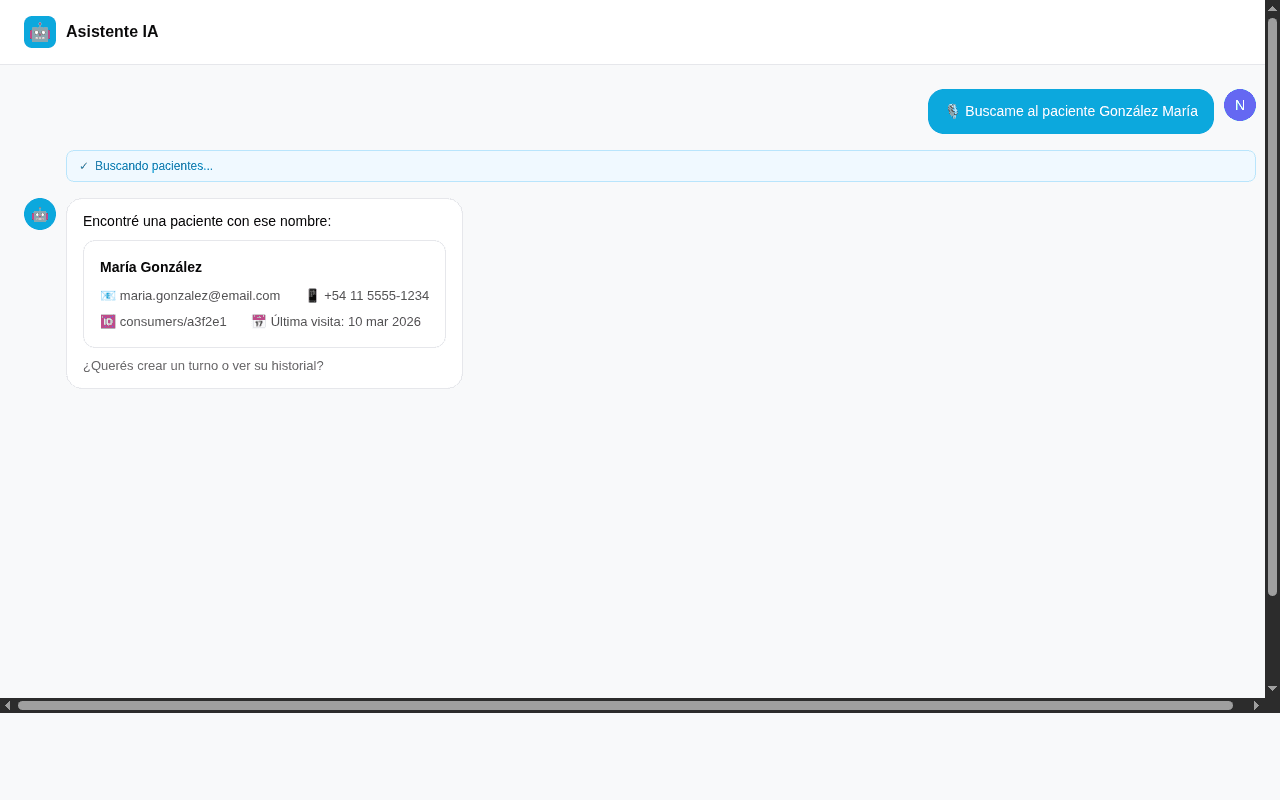1280x800 pixels.
Task: Click the scroll down arrow
Action: pos(1273,689)
